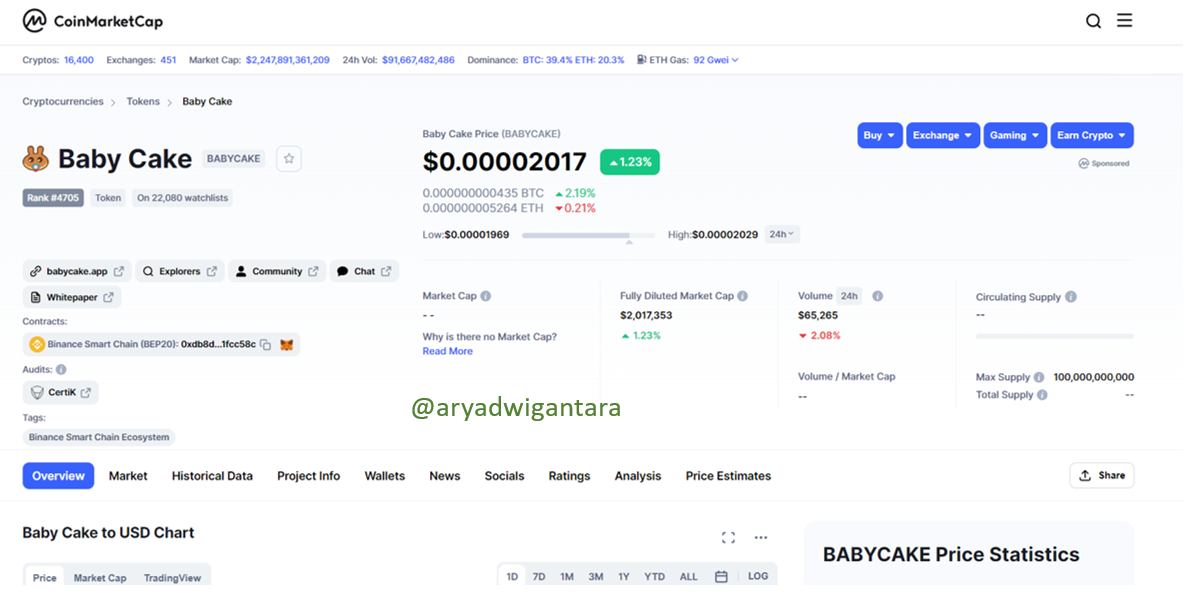Expand the ETH Gas 92 Gwei dropdown
The image size is (1187, 616).
[x=715, y=60]
